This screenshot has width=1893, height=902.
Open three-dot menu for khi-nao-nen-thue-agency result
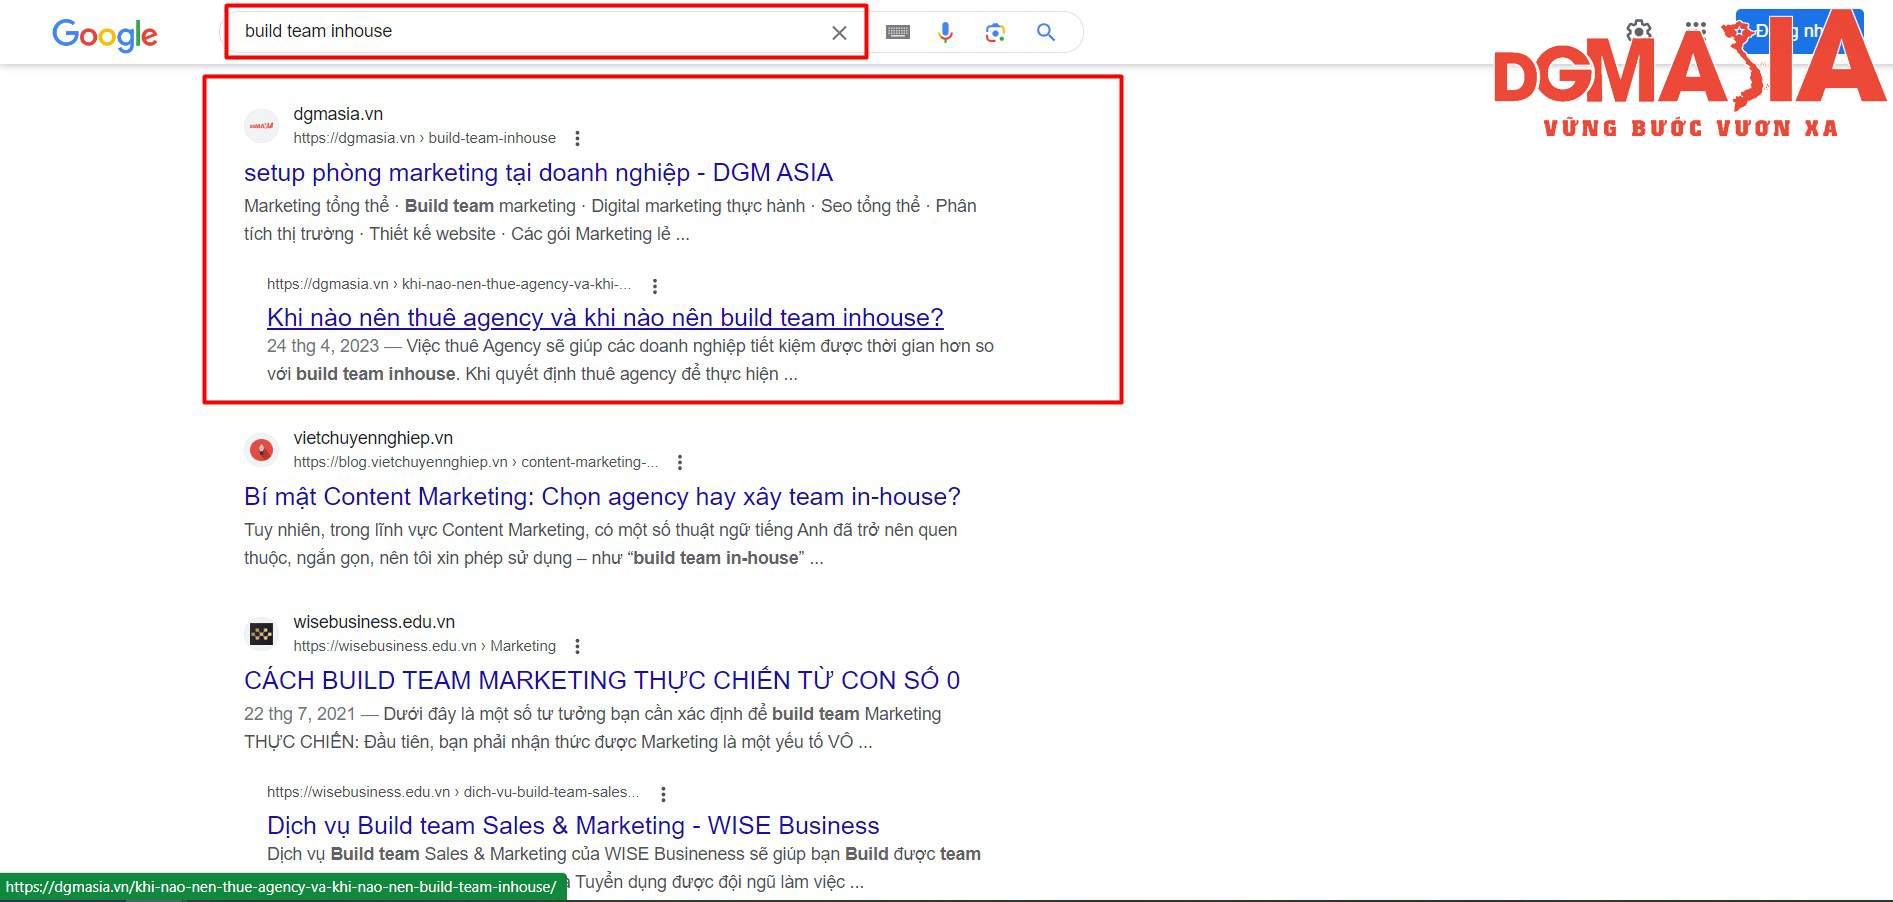tap(655, 286)
